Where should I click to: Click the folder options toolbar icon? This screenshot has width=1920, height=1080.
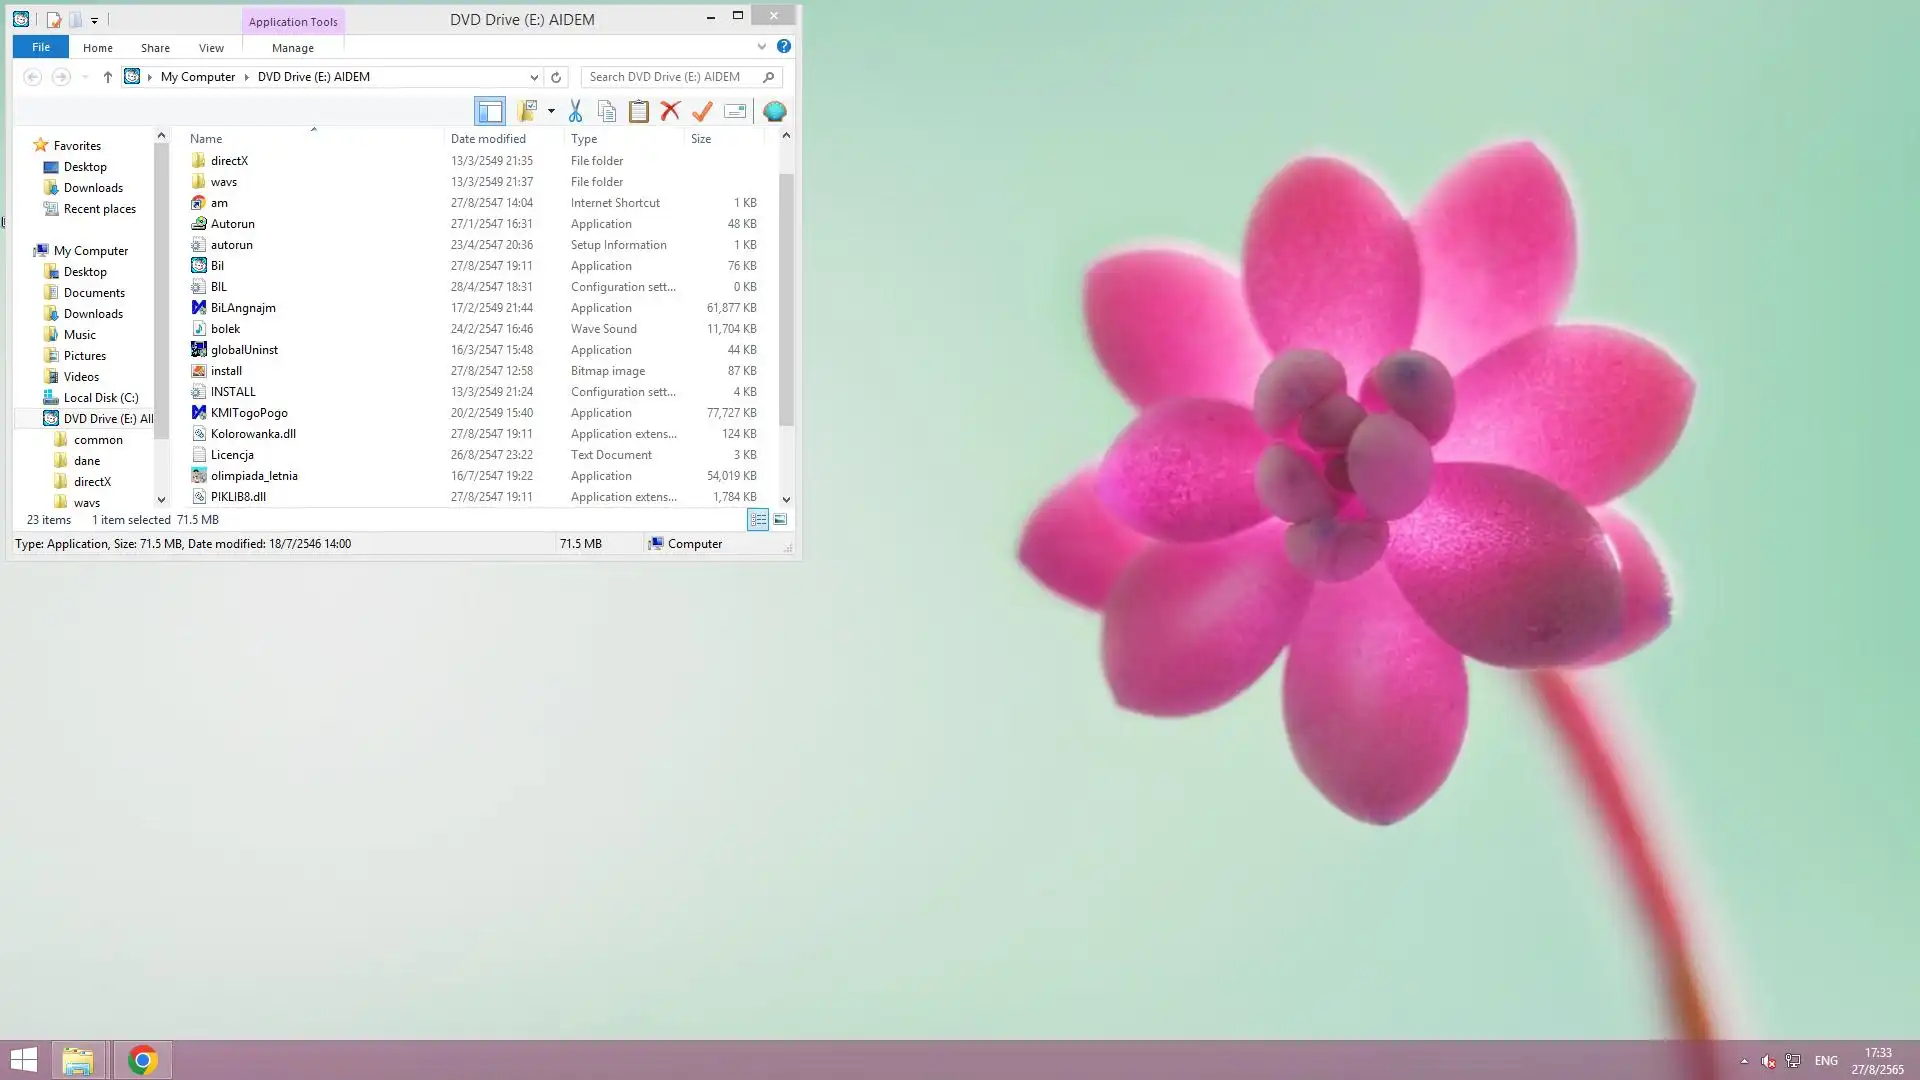pos(527,111)
